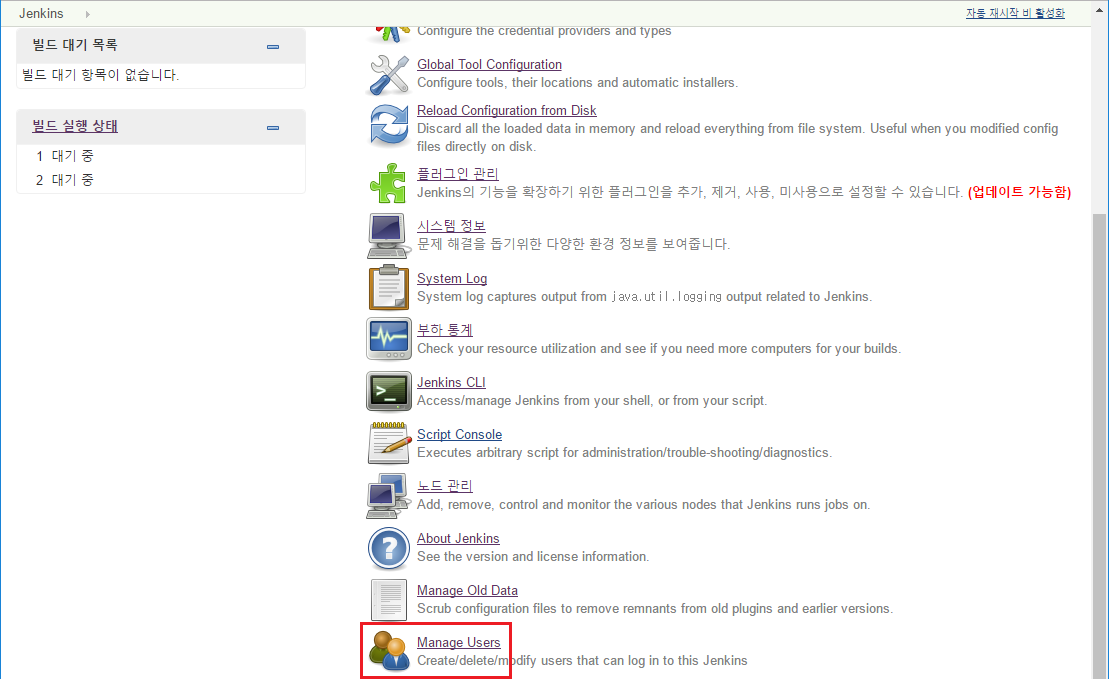
Task: Click the 'Access/manage Jenkins from your shell' description
Action: (592, 400)
